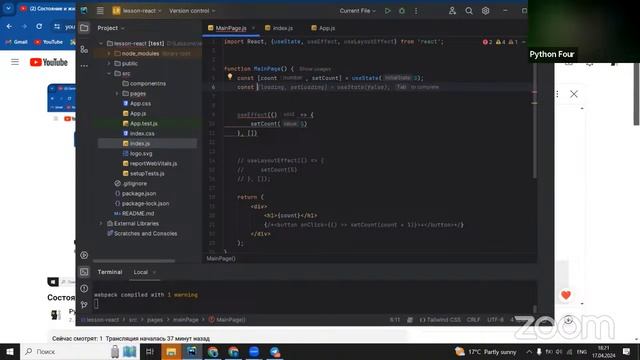Open the Project view options dropdown

click(x=111, y=28)
